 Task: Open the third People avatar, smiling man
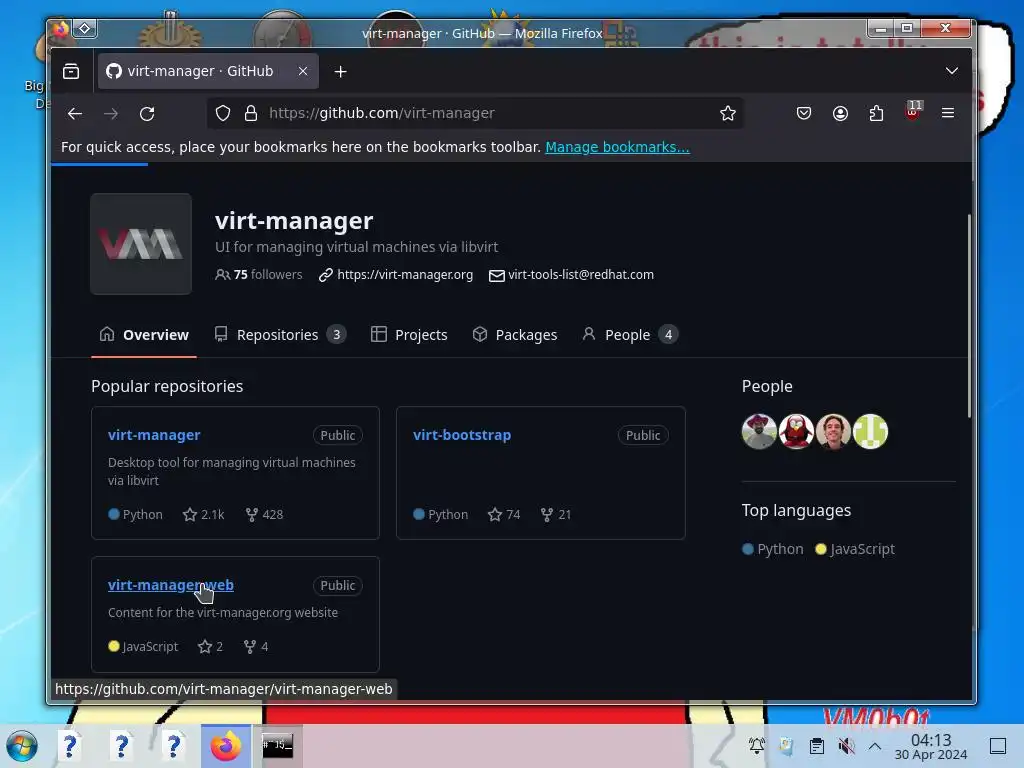833,432
